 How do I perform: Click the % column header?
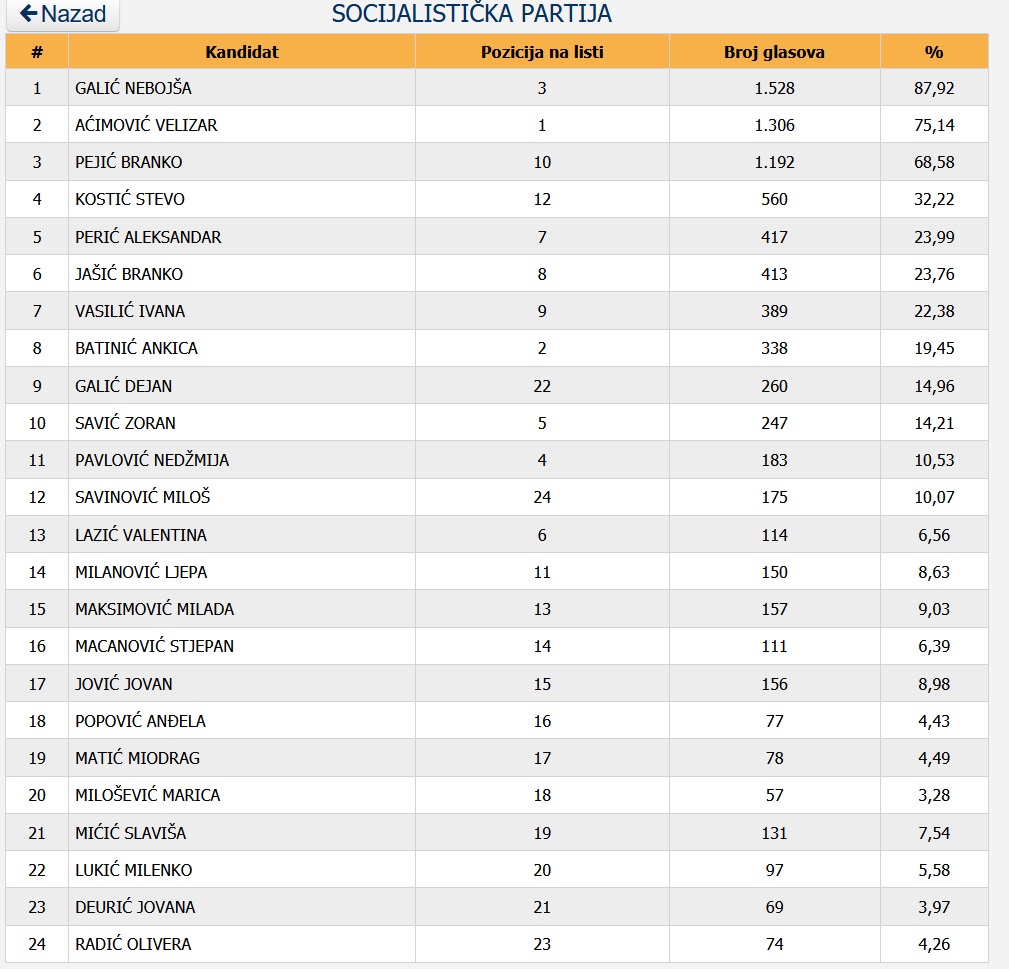tap(934, 51)
